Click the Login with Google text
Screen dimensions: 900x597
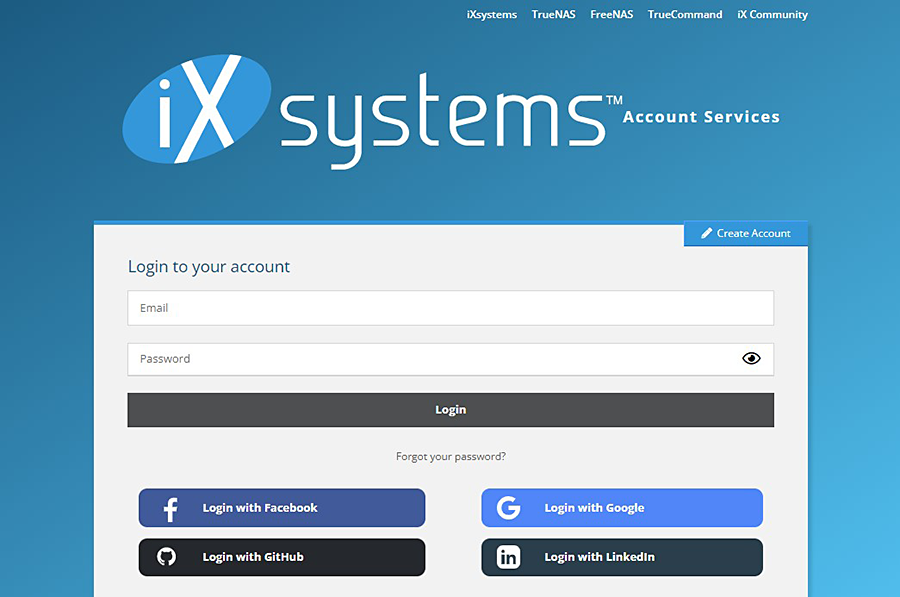pos(594,508)
